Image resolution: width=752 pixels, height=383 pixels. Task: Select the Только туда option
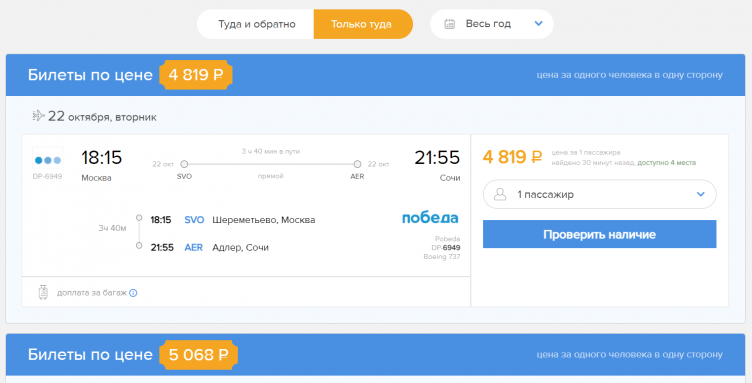(363, 24)
